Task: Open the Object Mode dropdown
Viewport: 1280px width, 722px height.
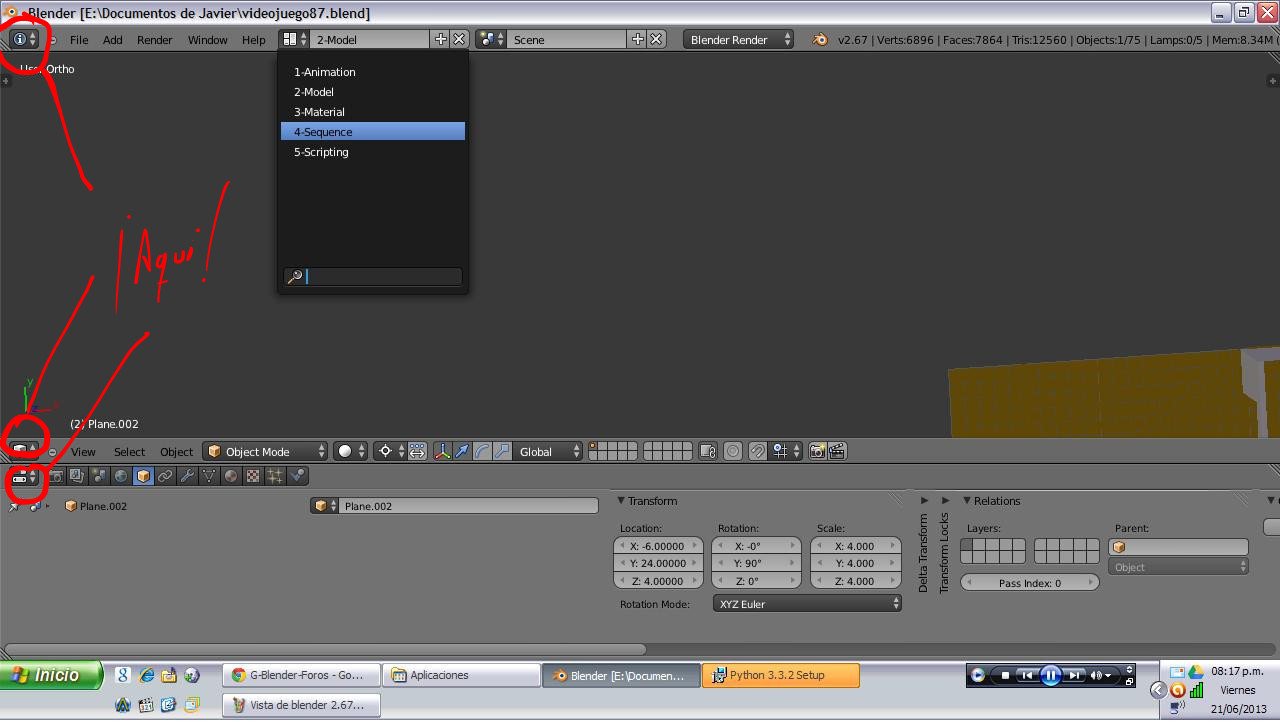Action: [x=265, y=451]
